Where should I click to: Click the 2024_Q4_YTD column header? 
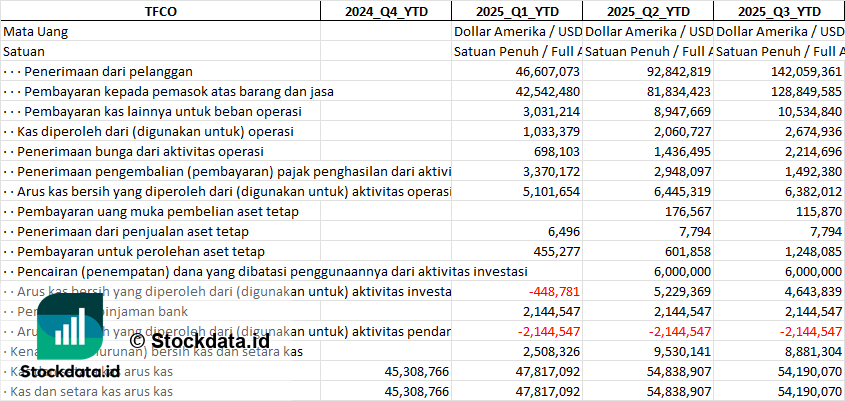[x=386, y=11]
